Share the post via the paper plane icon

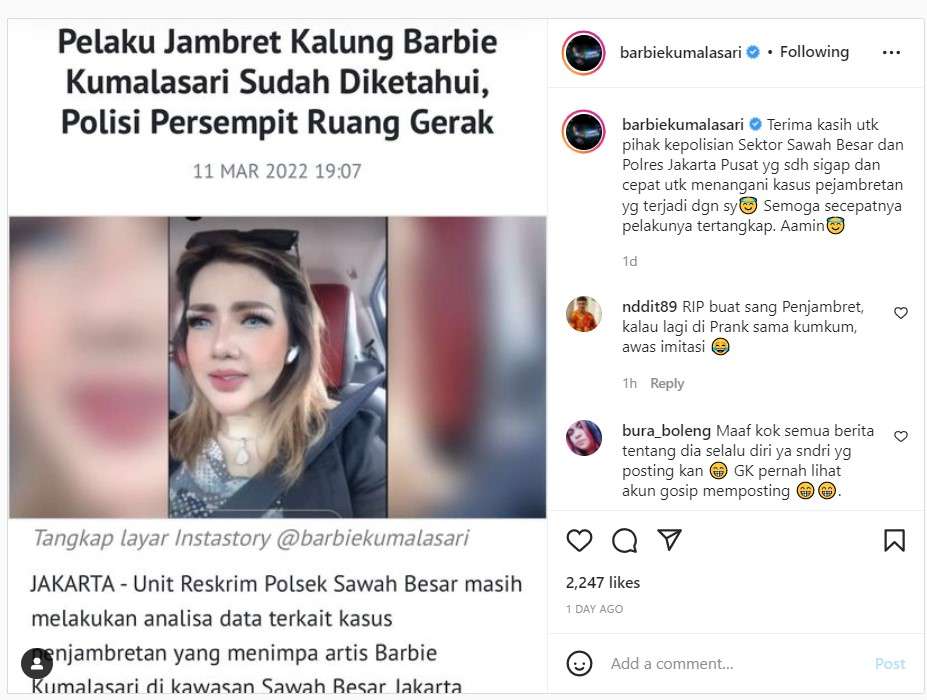(x=669, y=539)
